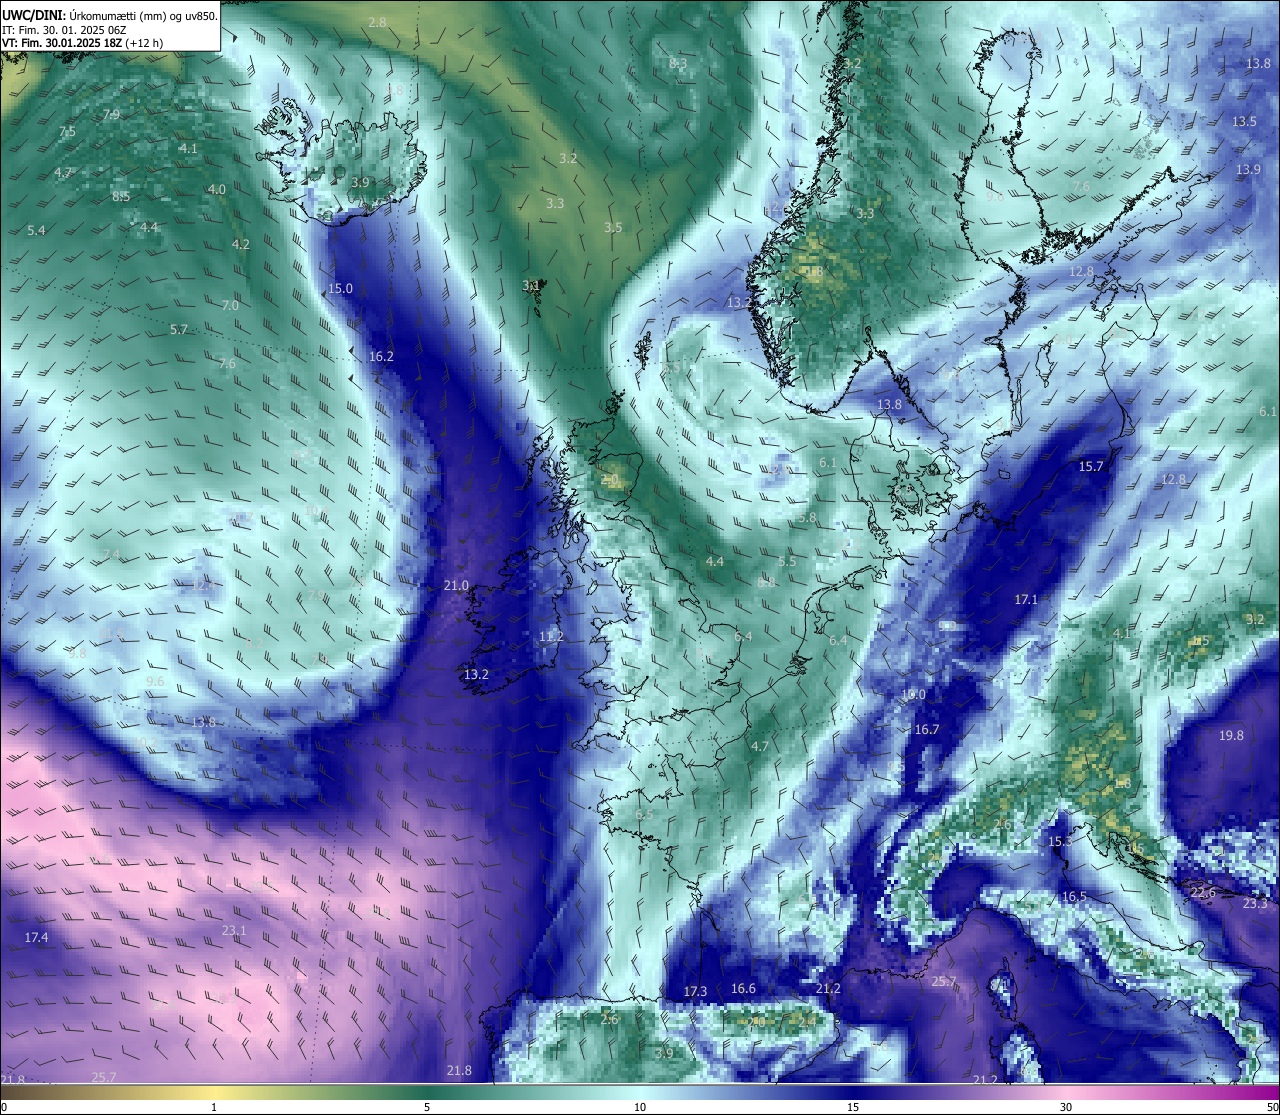
Task: Click the '0' tick label on the color scale
Action: pyautogui.click(x=4, y=1107)
